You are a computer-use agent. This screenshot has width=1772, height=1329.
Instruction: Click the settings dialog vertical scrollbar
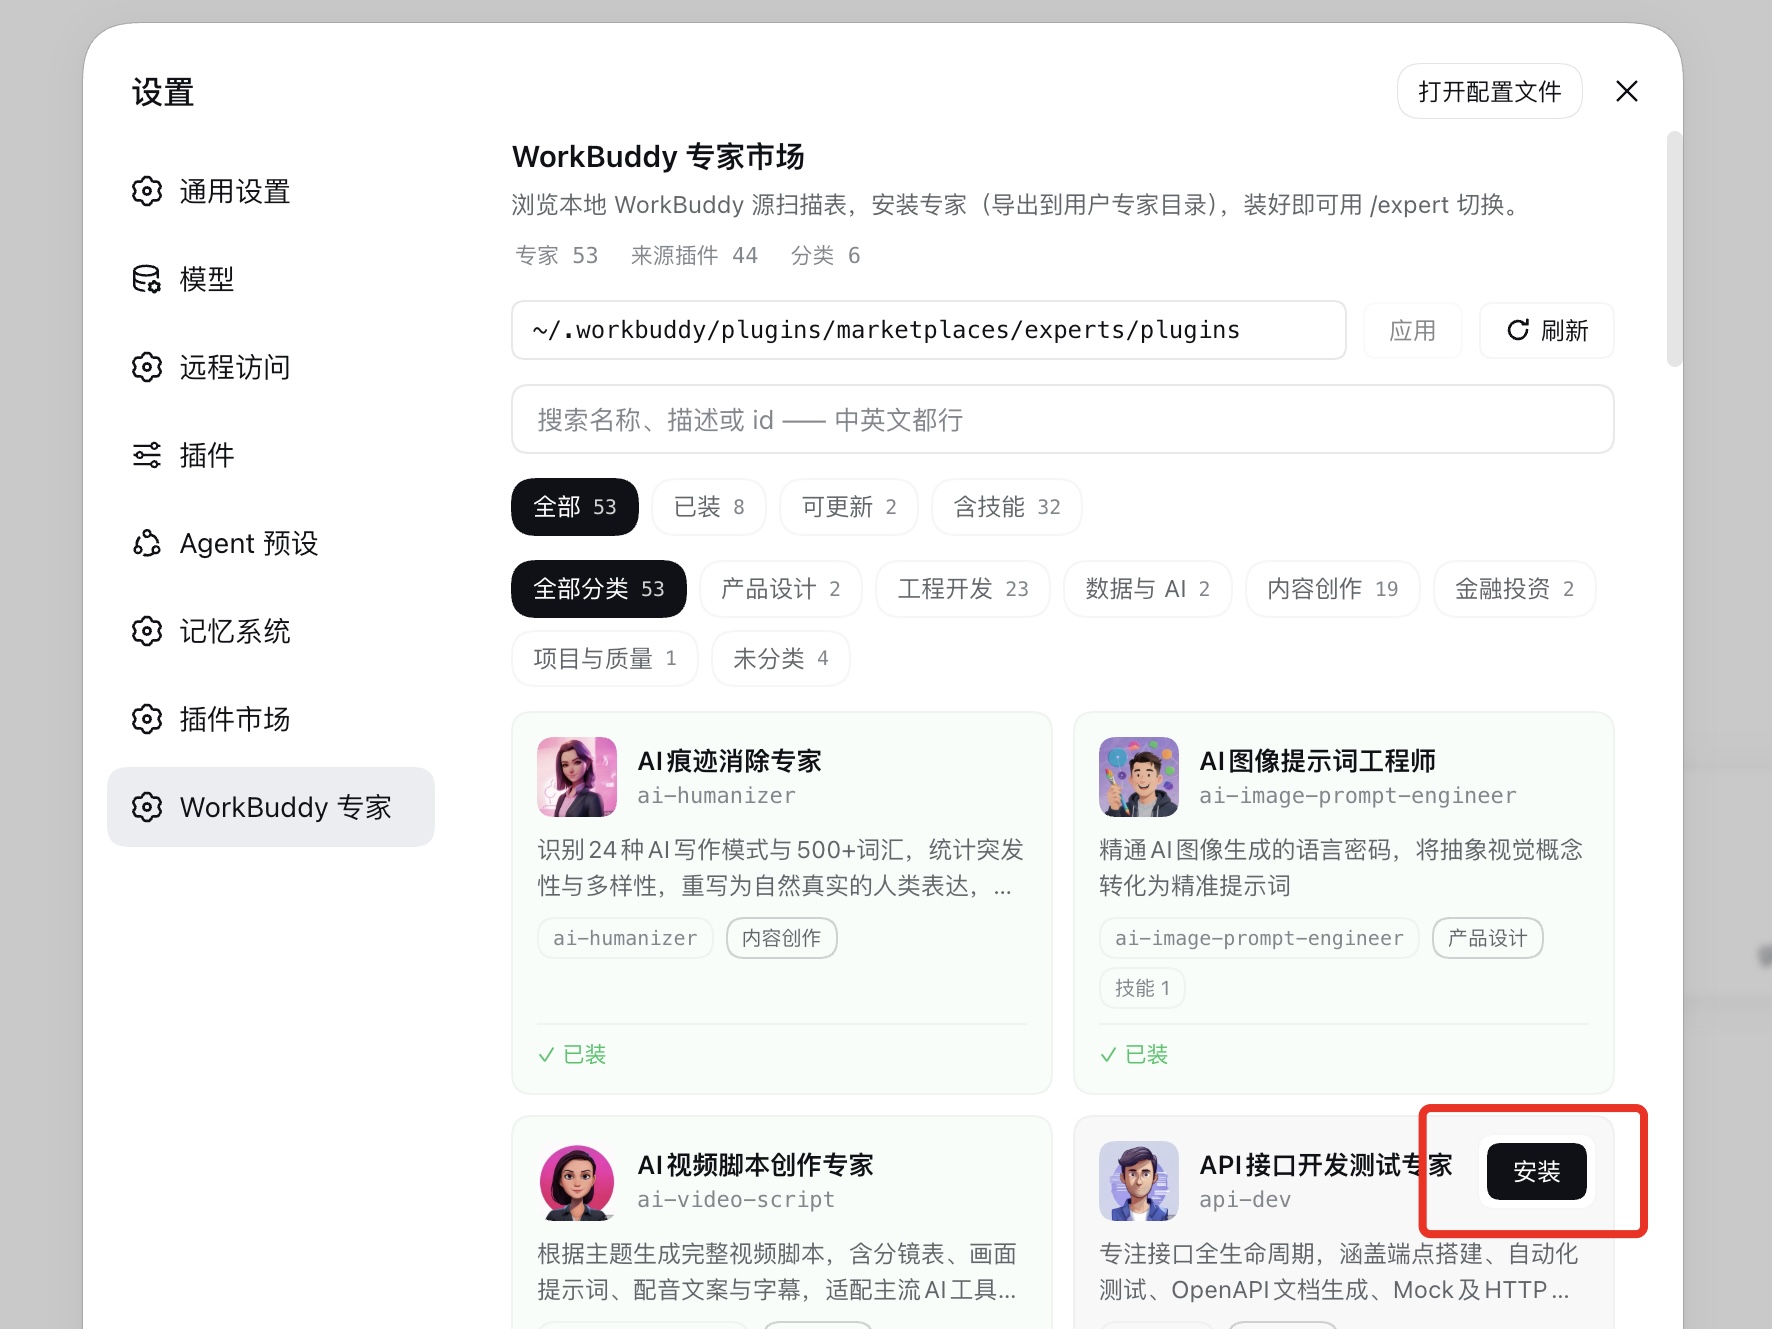1675,249
